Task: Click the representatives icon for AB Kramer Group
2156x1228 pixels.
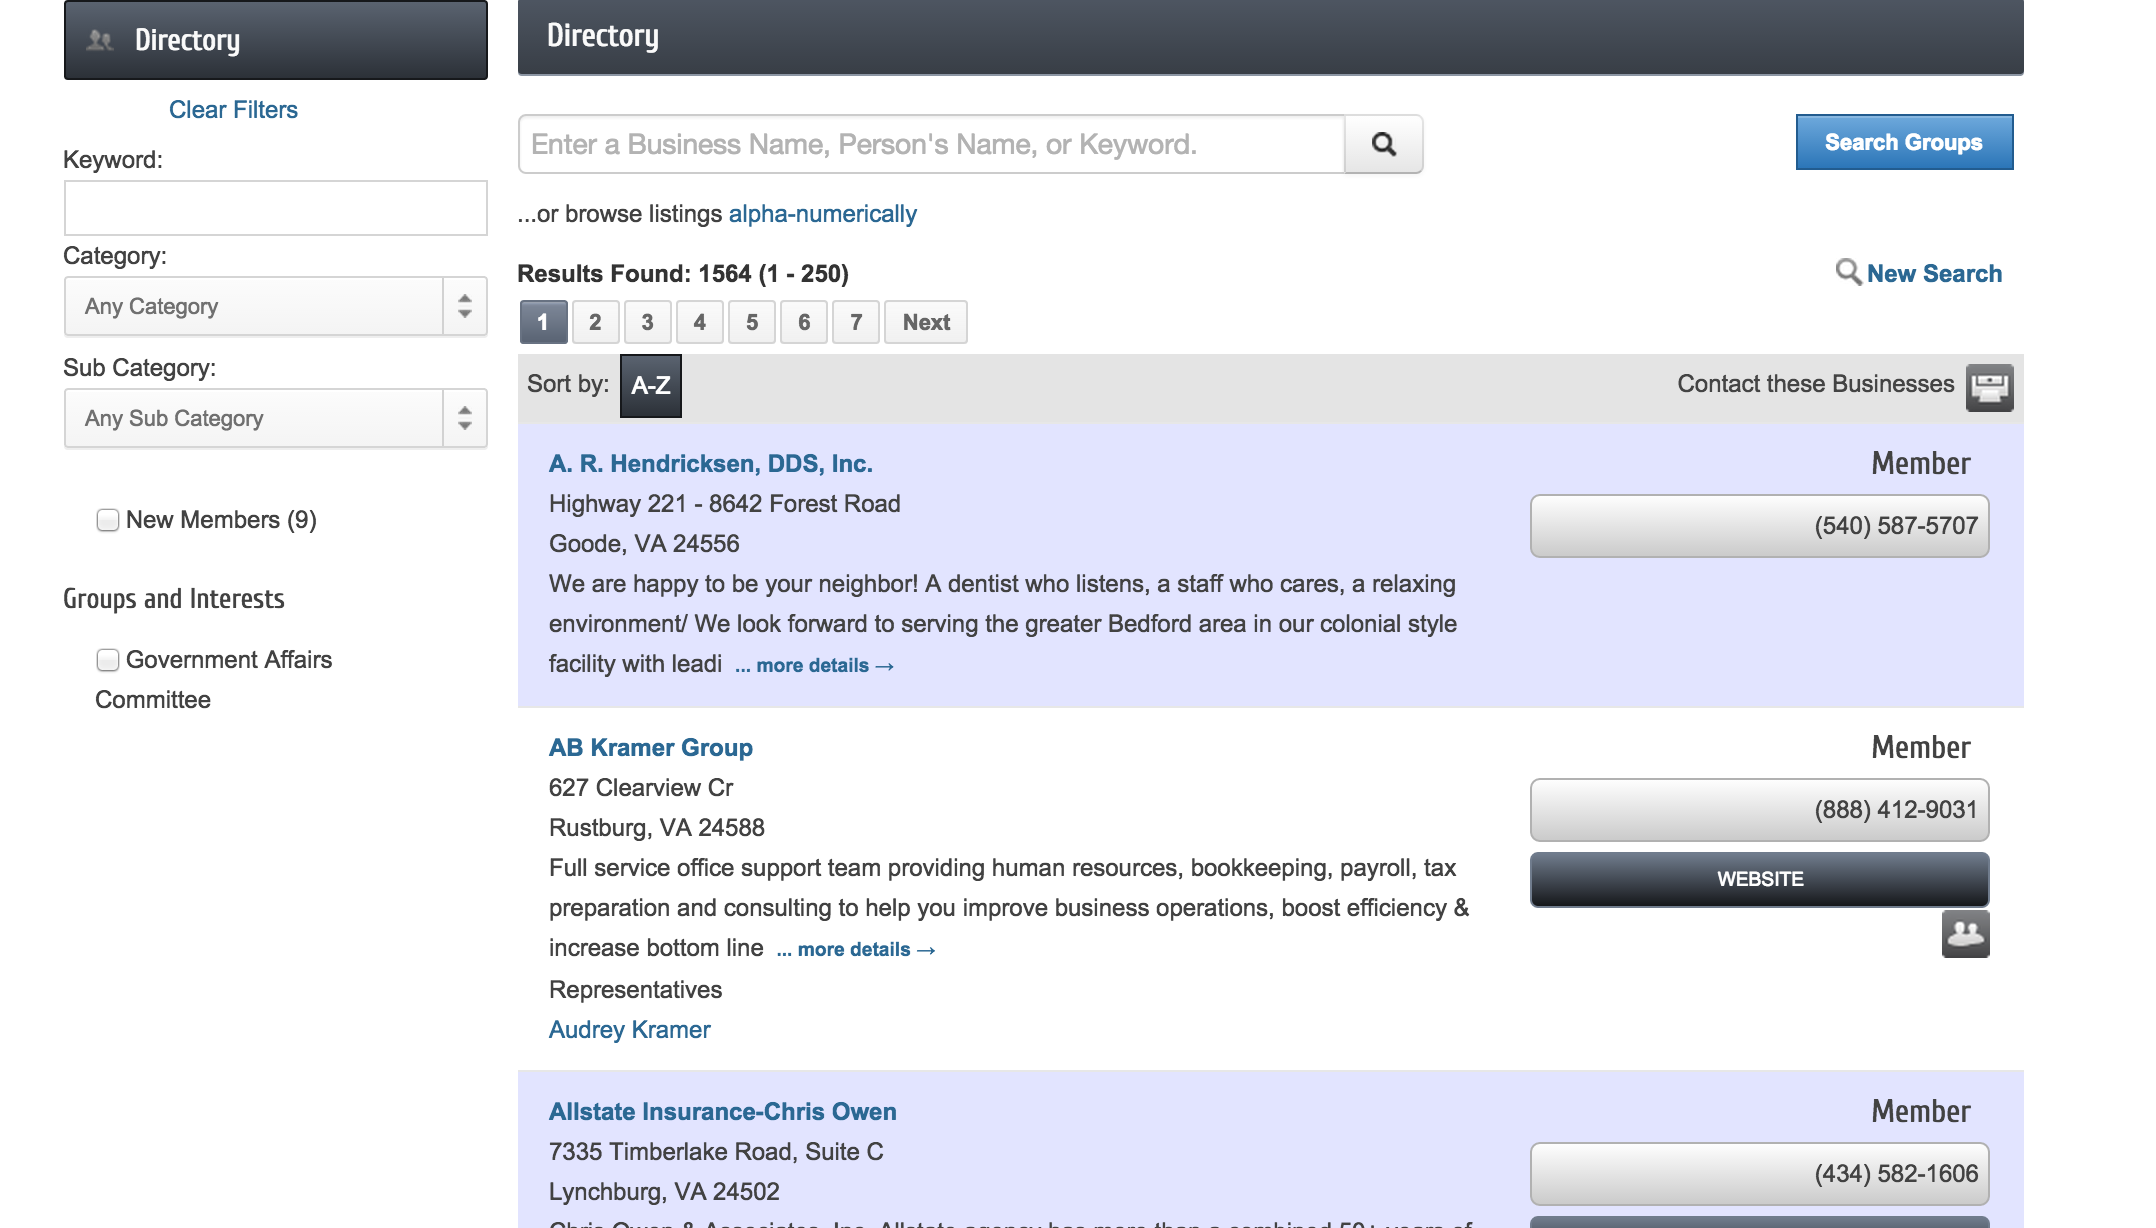Action: pos(1966,934)
